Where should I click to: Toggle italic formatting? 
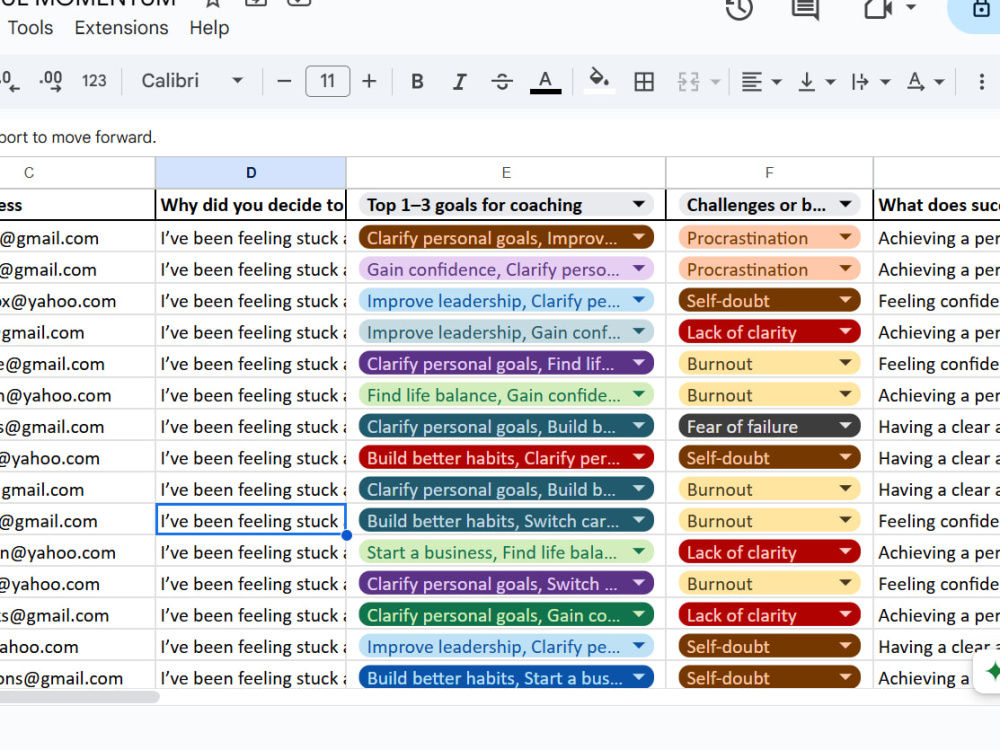click(x=460, y=82)
